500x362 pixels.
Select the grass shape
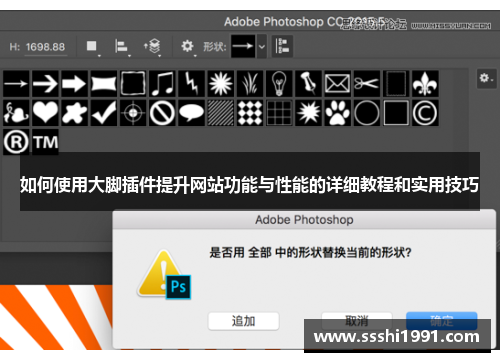[250, 84]
